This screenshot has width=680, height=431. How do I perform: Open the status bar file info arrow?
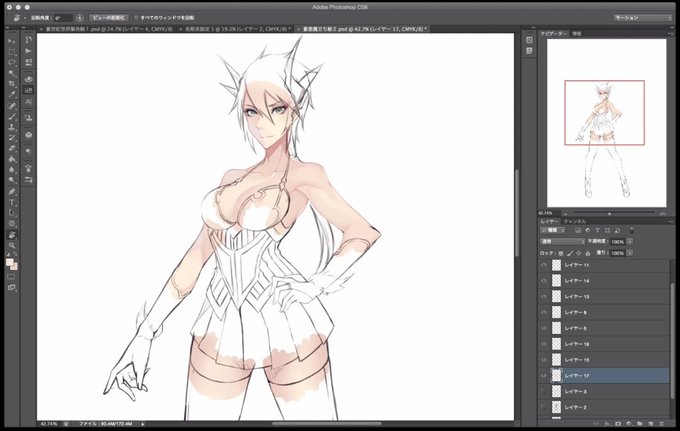(x=143, y=424)
